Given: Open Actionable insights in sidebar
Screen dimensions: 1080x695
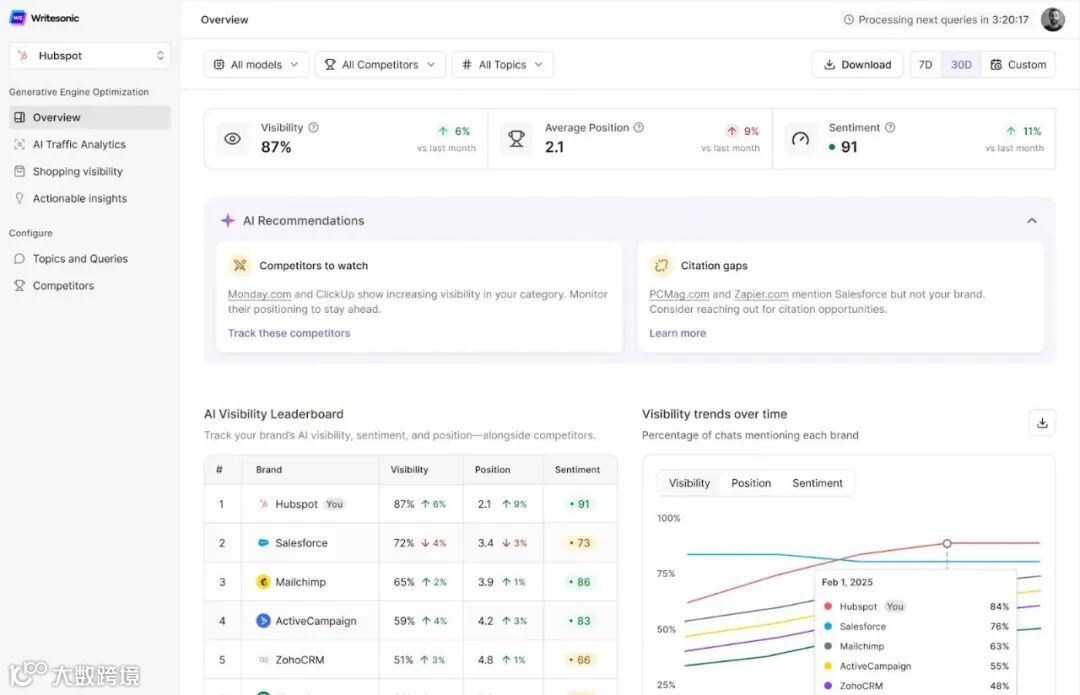Looking at the screenshot, I should click(80, 198).
